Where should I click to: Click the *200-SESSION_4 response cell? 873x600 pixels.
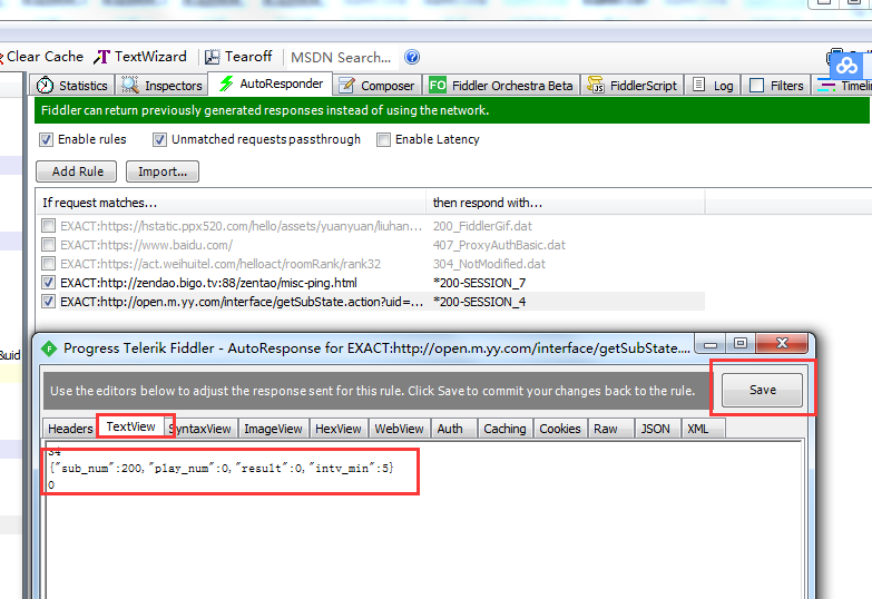(x=479, y=302)
